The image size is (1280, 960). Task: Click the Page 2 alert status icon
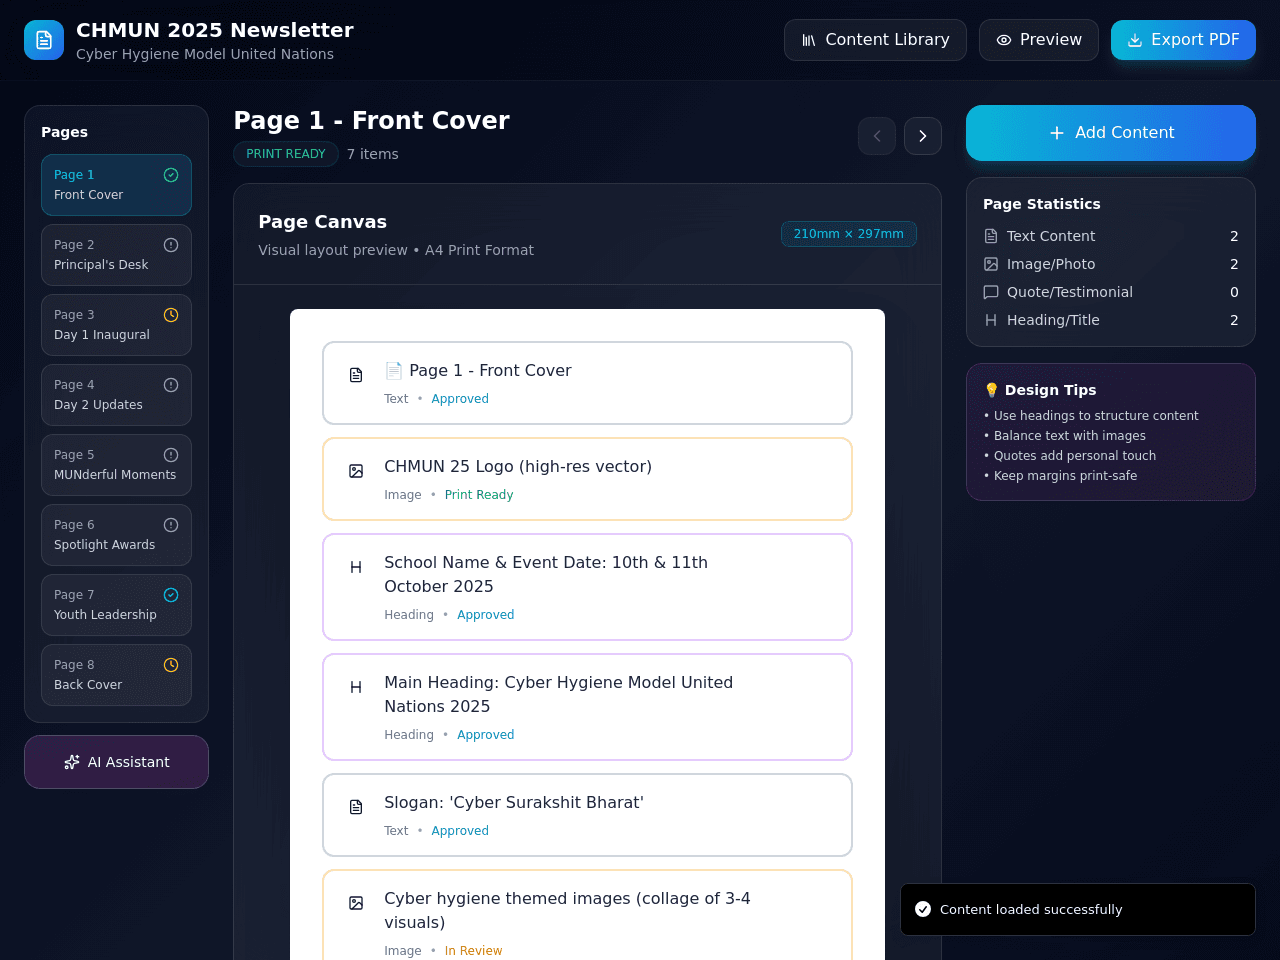[171, 245]
